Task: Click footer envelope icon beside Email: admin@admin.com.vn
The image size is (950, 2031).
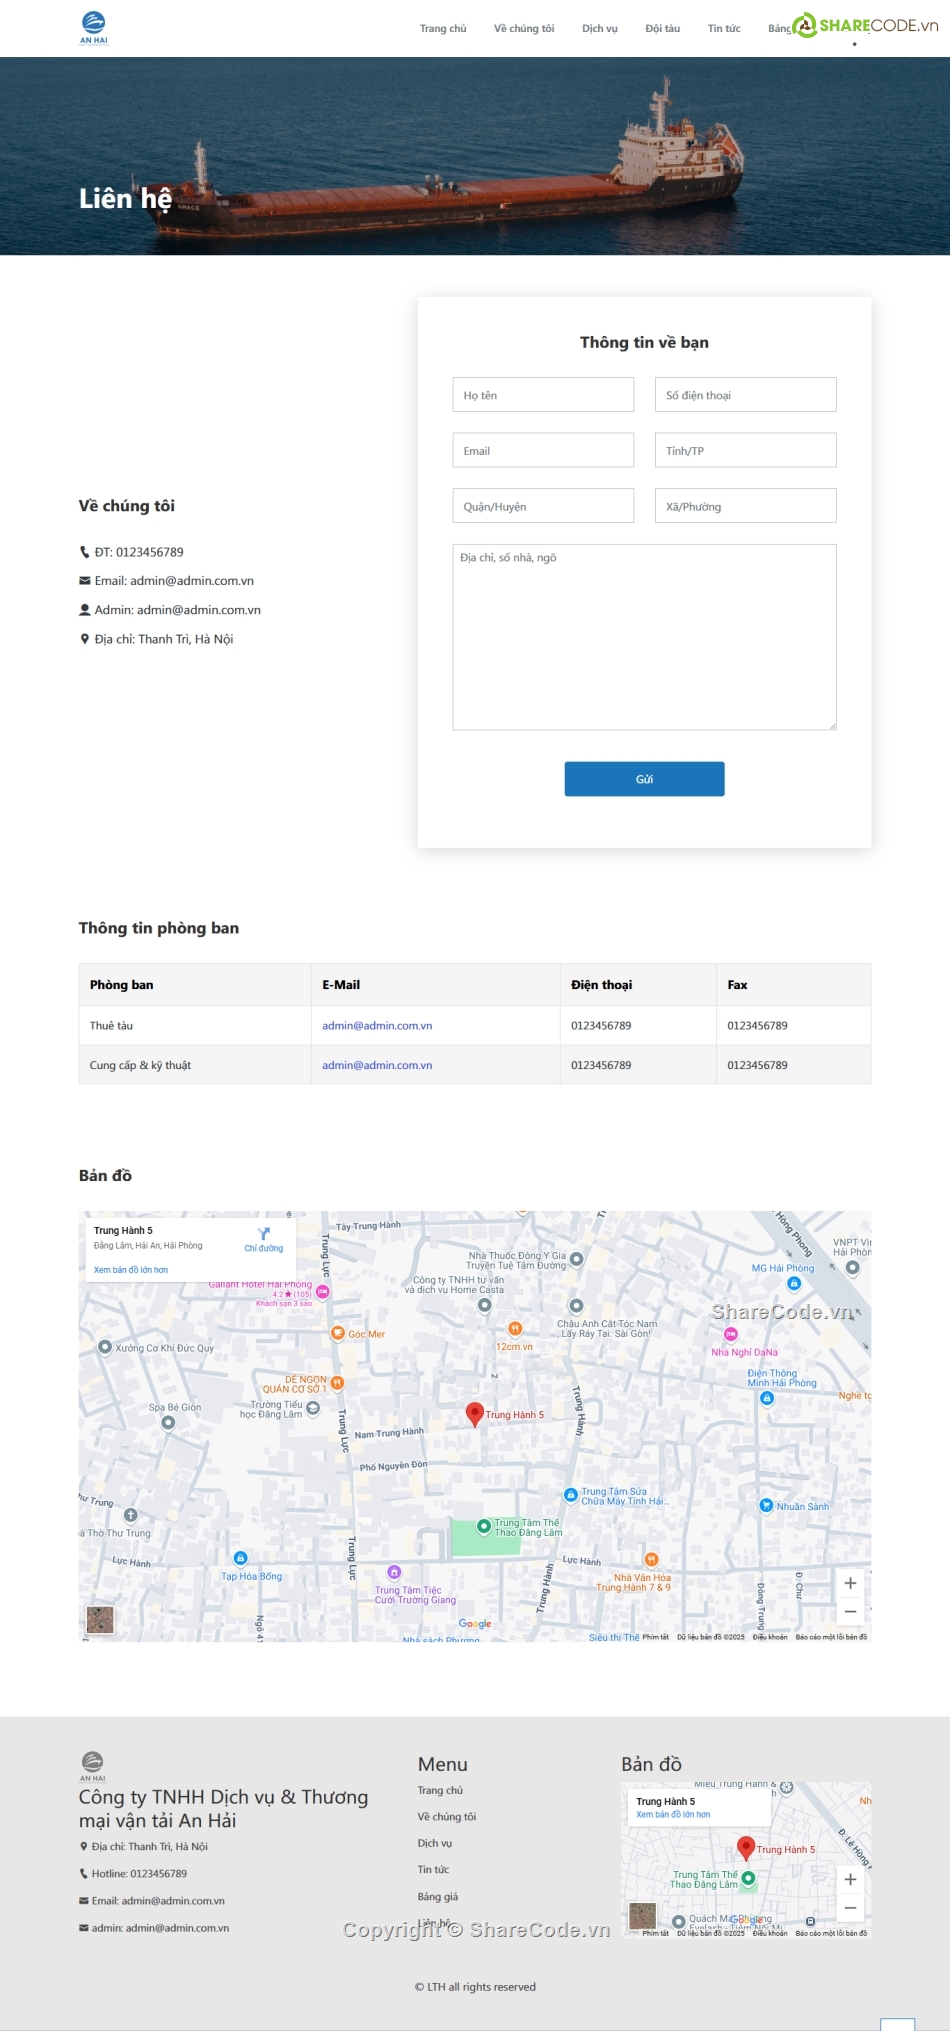Action: click(x=84, y=1901)
